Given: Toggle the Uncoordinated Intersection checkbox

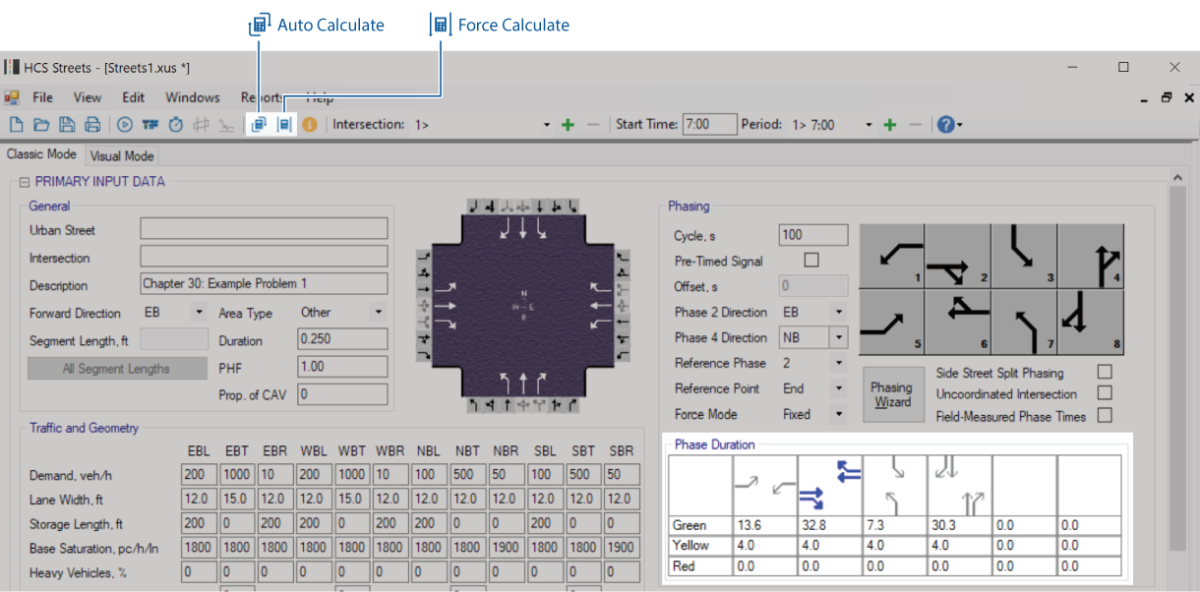Looking at the screenshot, I should (x=1105, y=394).
